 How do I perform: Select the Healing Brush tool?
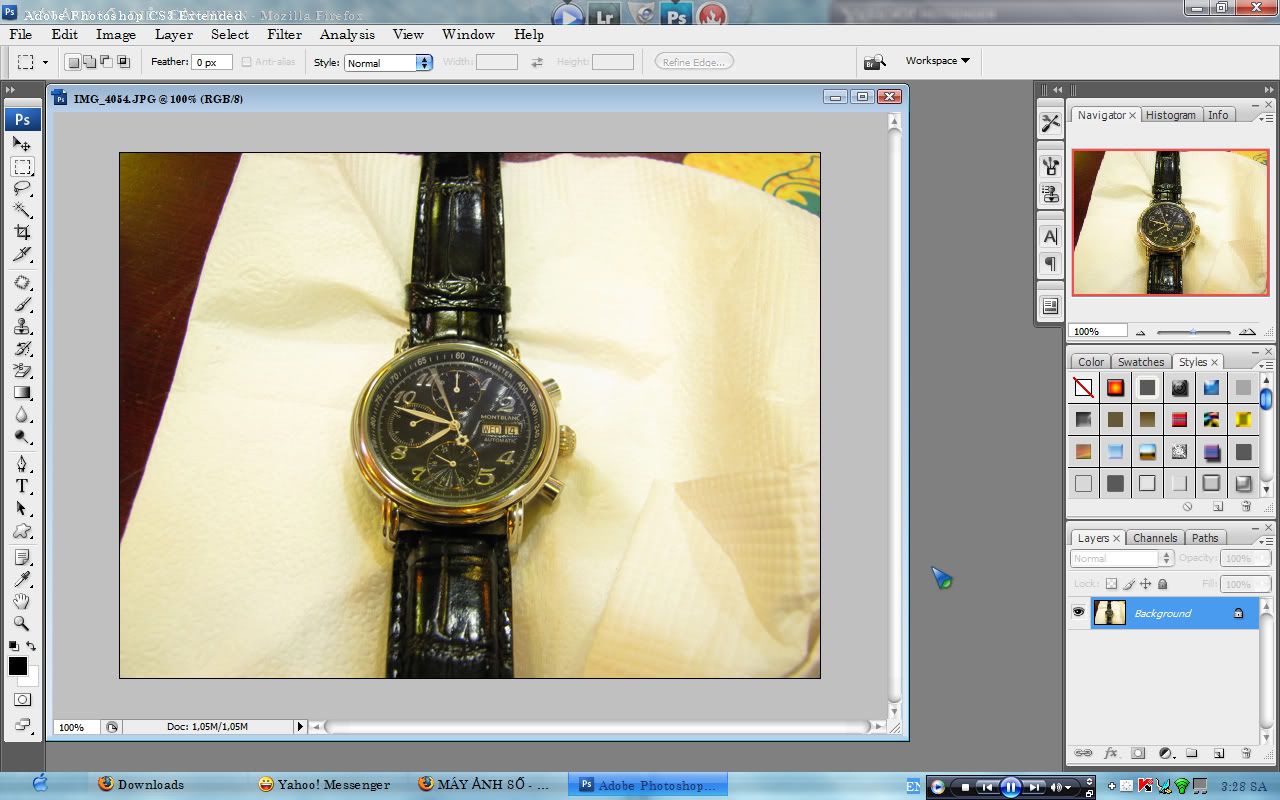(22, 283)
